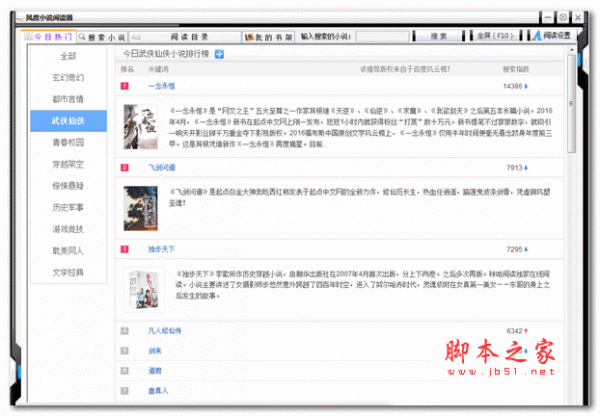Select 惊悚悬疑 category
This screenshot has width=600, height=416.
68,186
